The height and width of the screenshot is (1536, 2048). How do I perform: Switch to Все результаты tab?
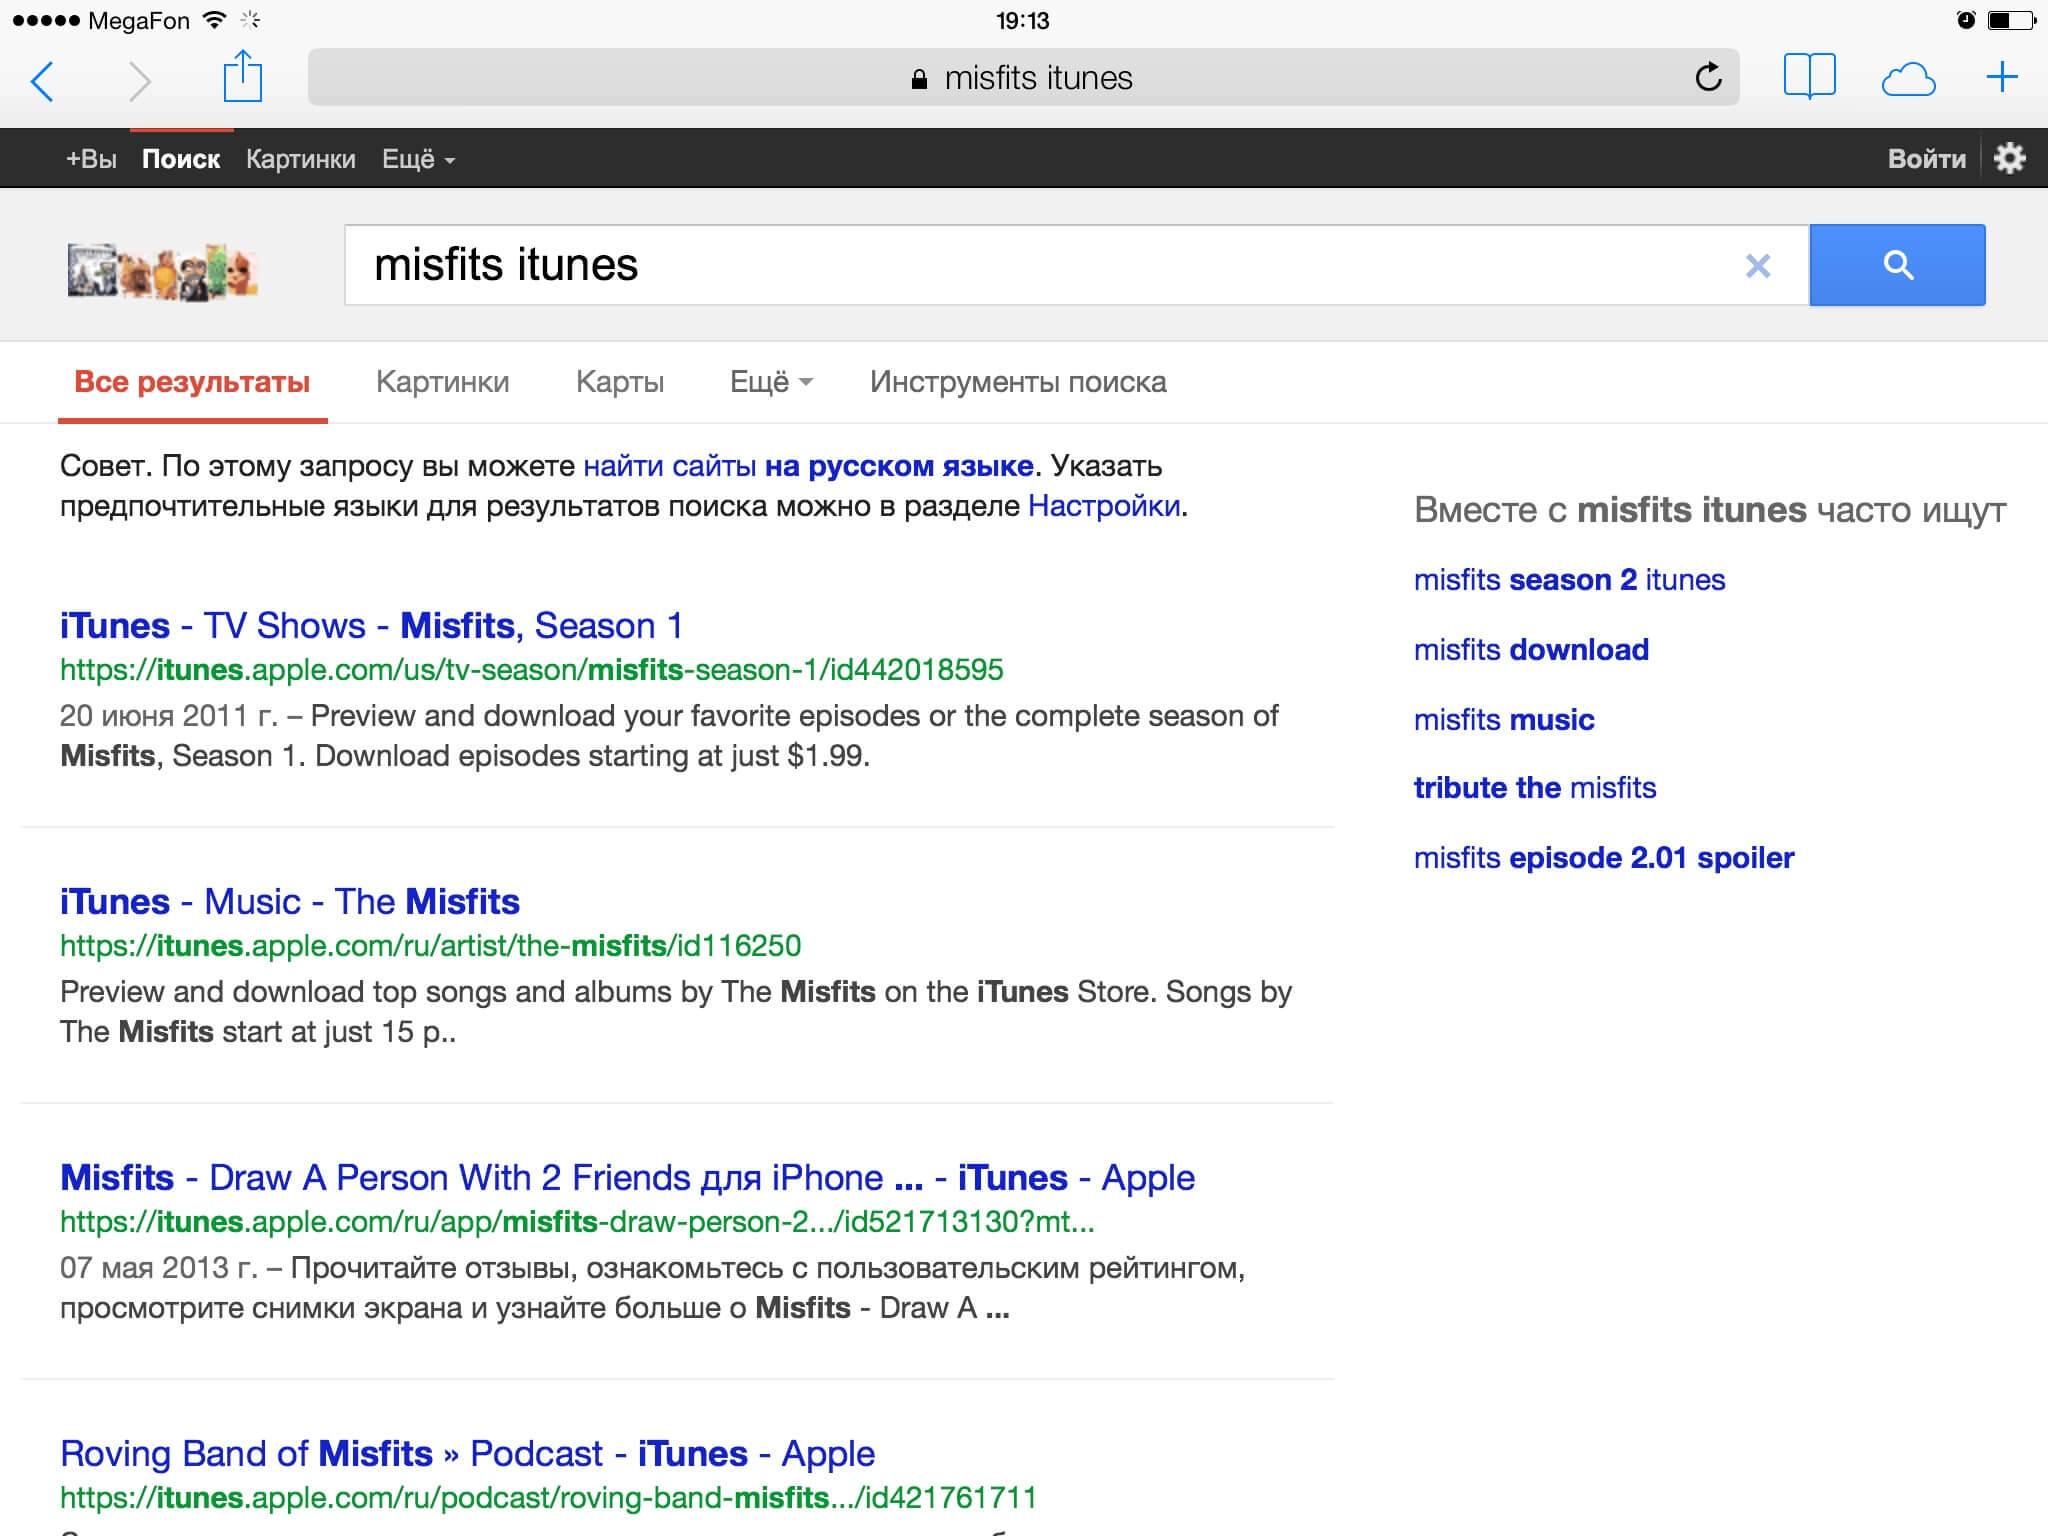(x=192, y=382)
